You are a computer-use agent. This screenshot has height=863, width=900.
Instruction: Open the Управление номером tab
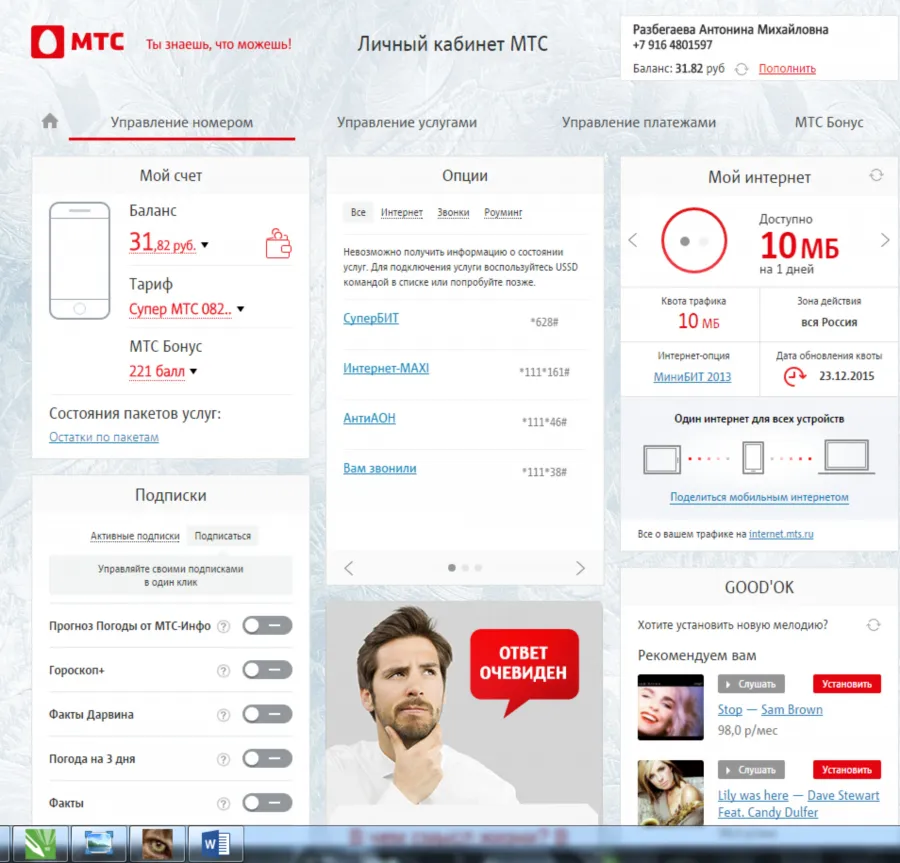click(181, 122)
